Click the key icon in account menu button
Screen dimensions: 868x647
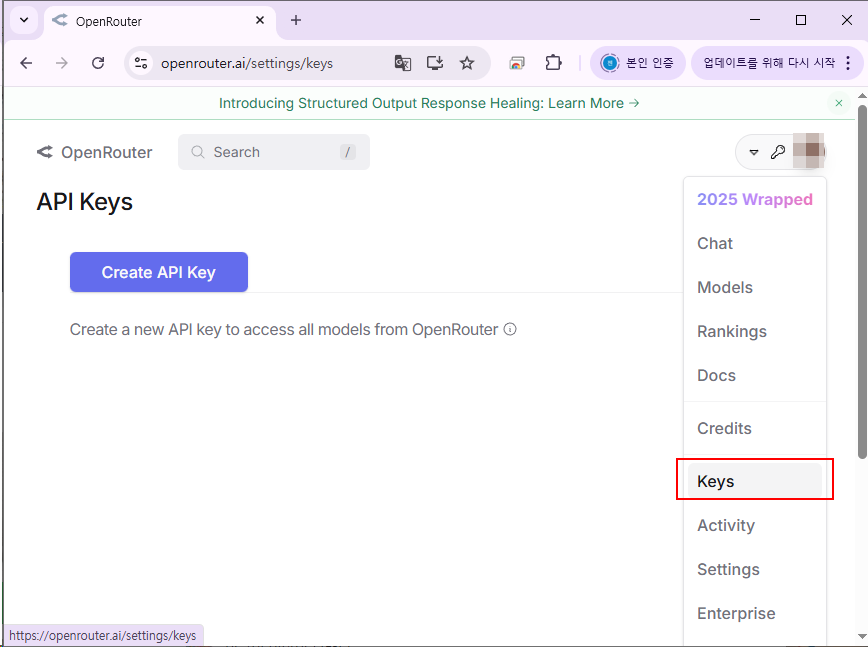click(778, 152)
